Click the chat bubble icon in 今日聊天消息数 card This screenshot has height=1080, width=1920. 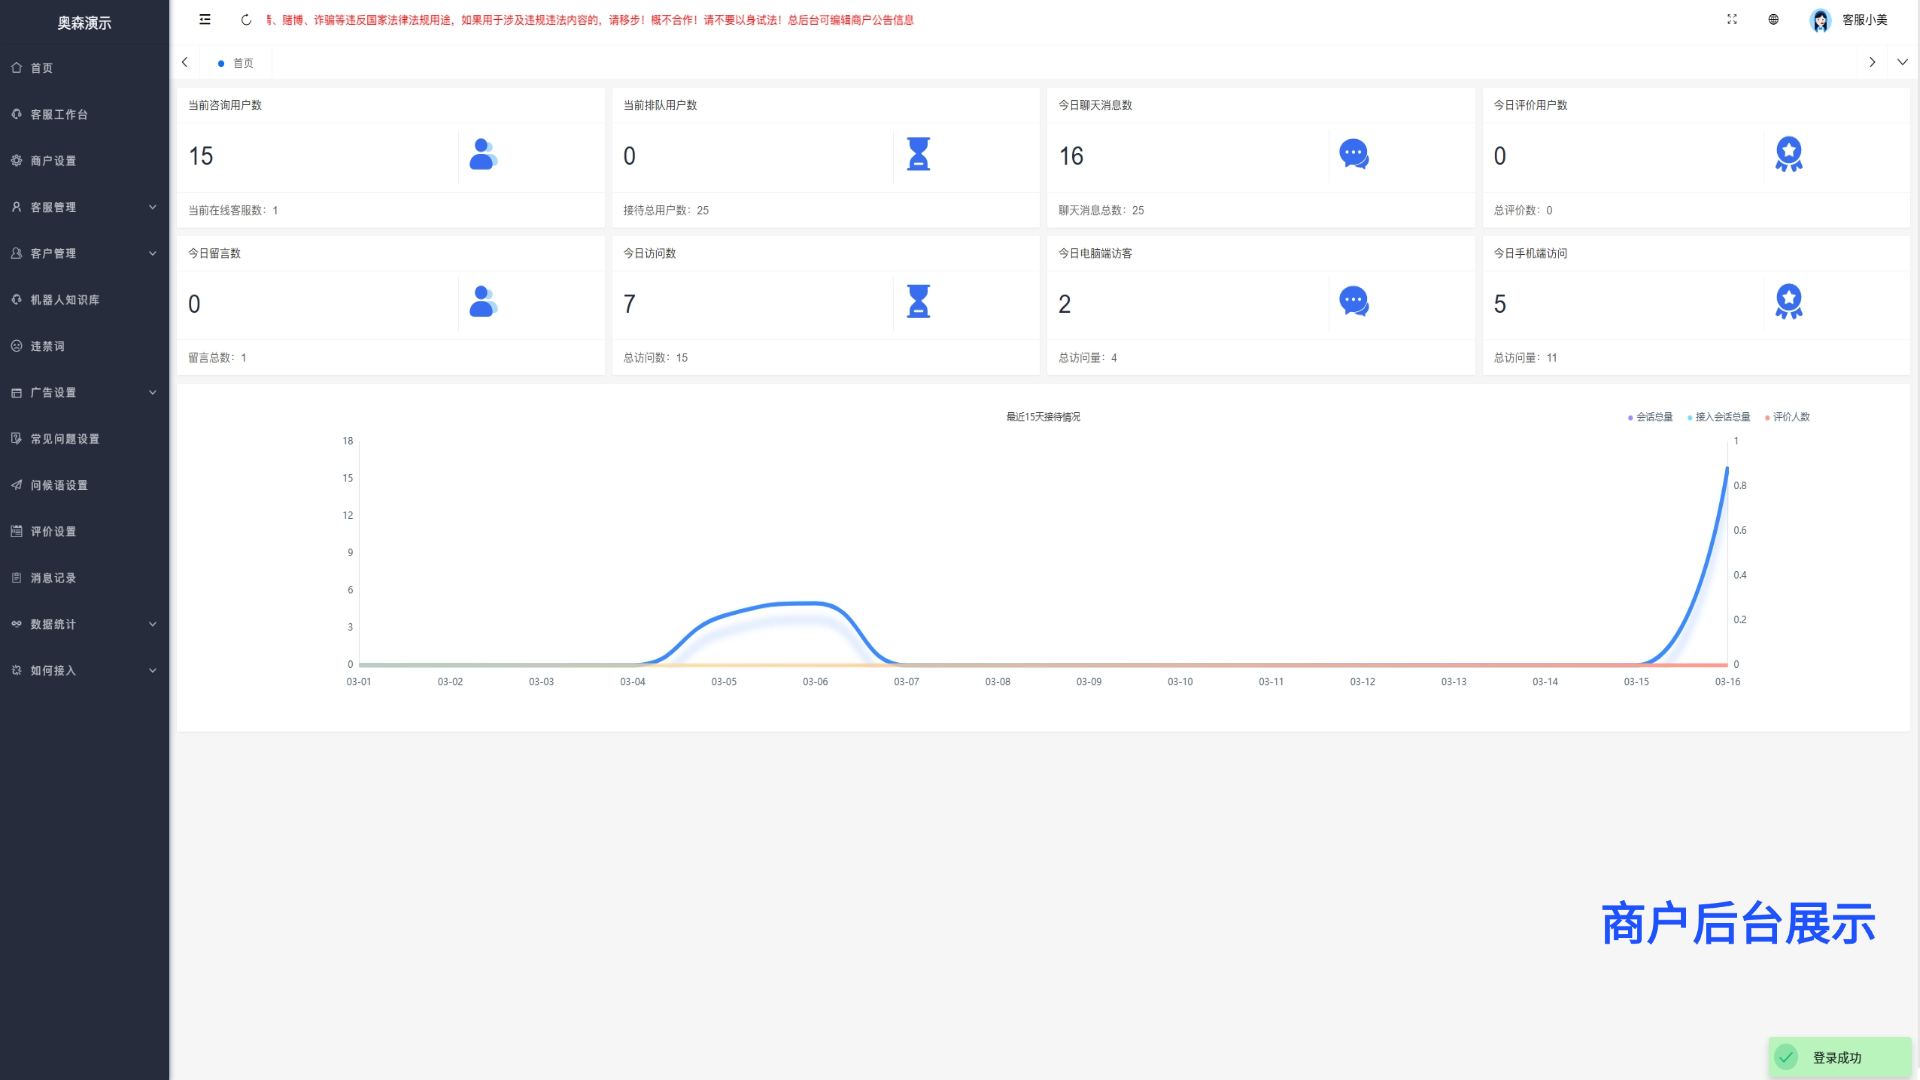pos(1353,155)
